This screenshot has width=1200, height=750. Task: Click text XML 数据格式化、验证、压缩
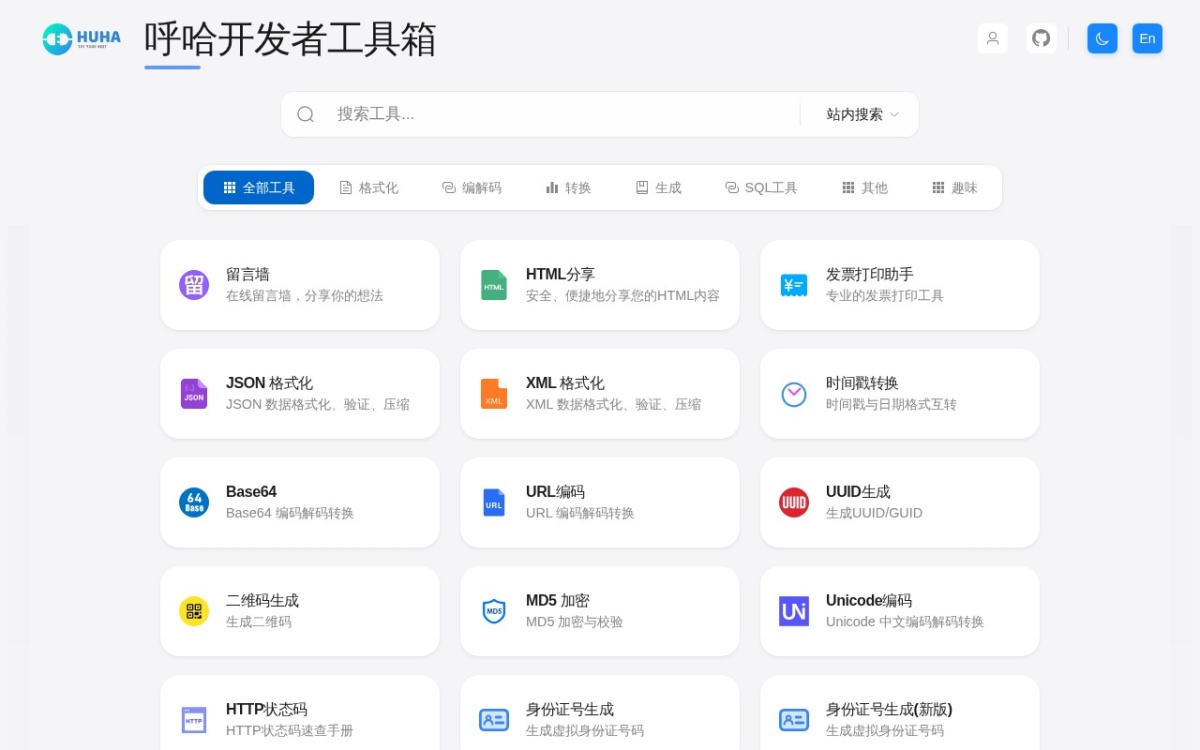[x=614, y=405]
